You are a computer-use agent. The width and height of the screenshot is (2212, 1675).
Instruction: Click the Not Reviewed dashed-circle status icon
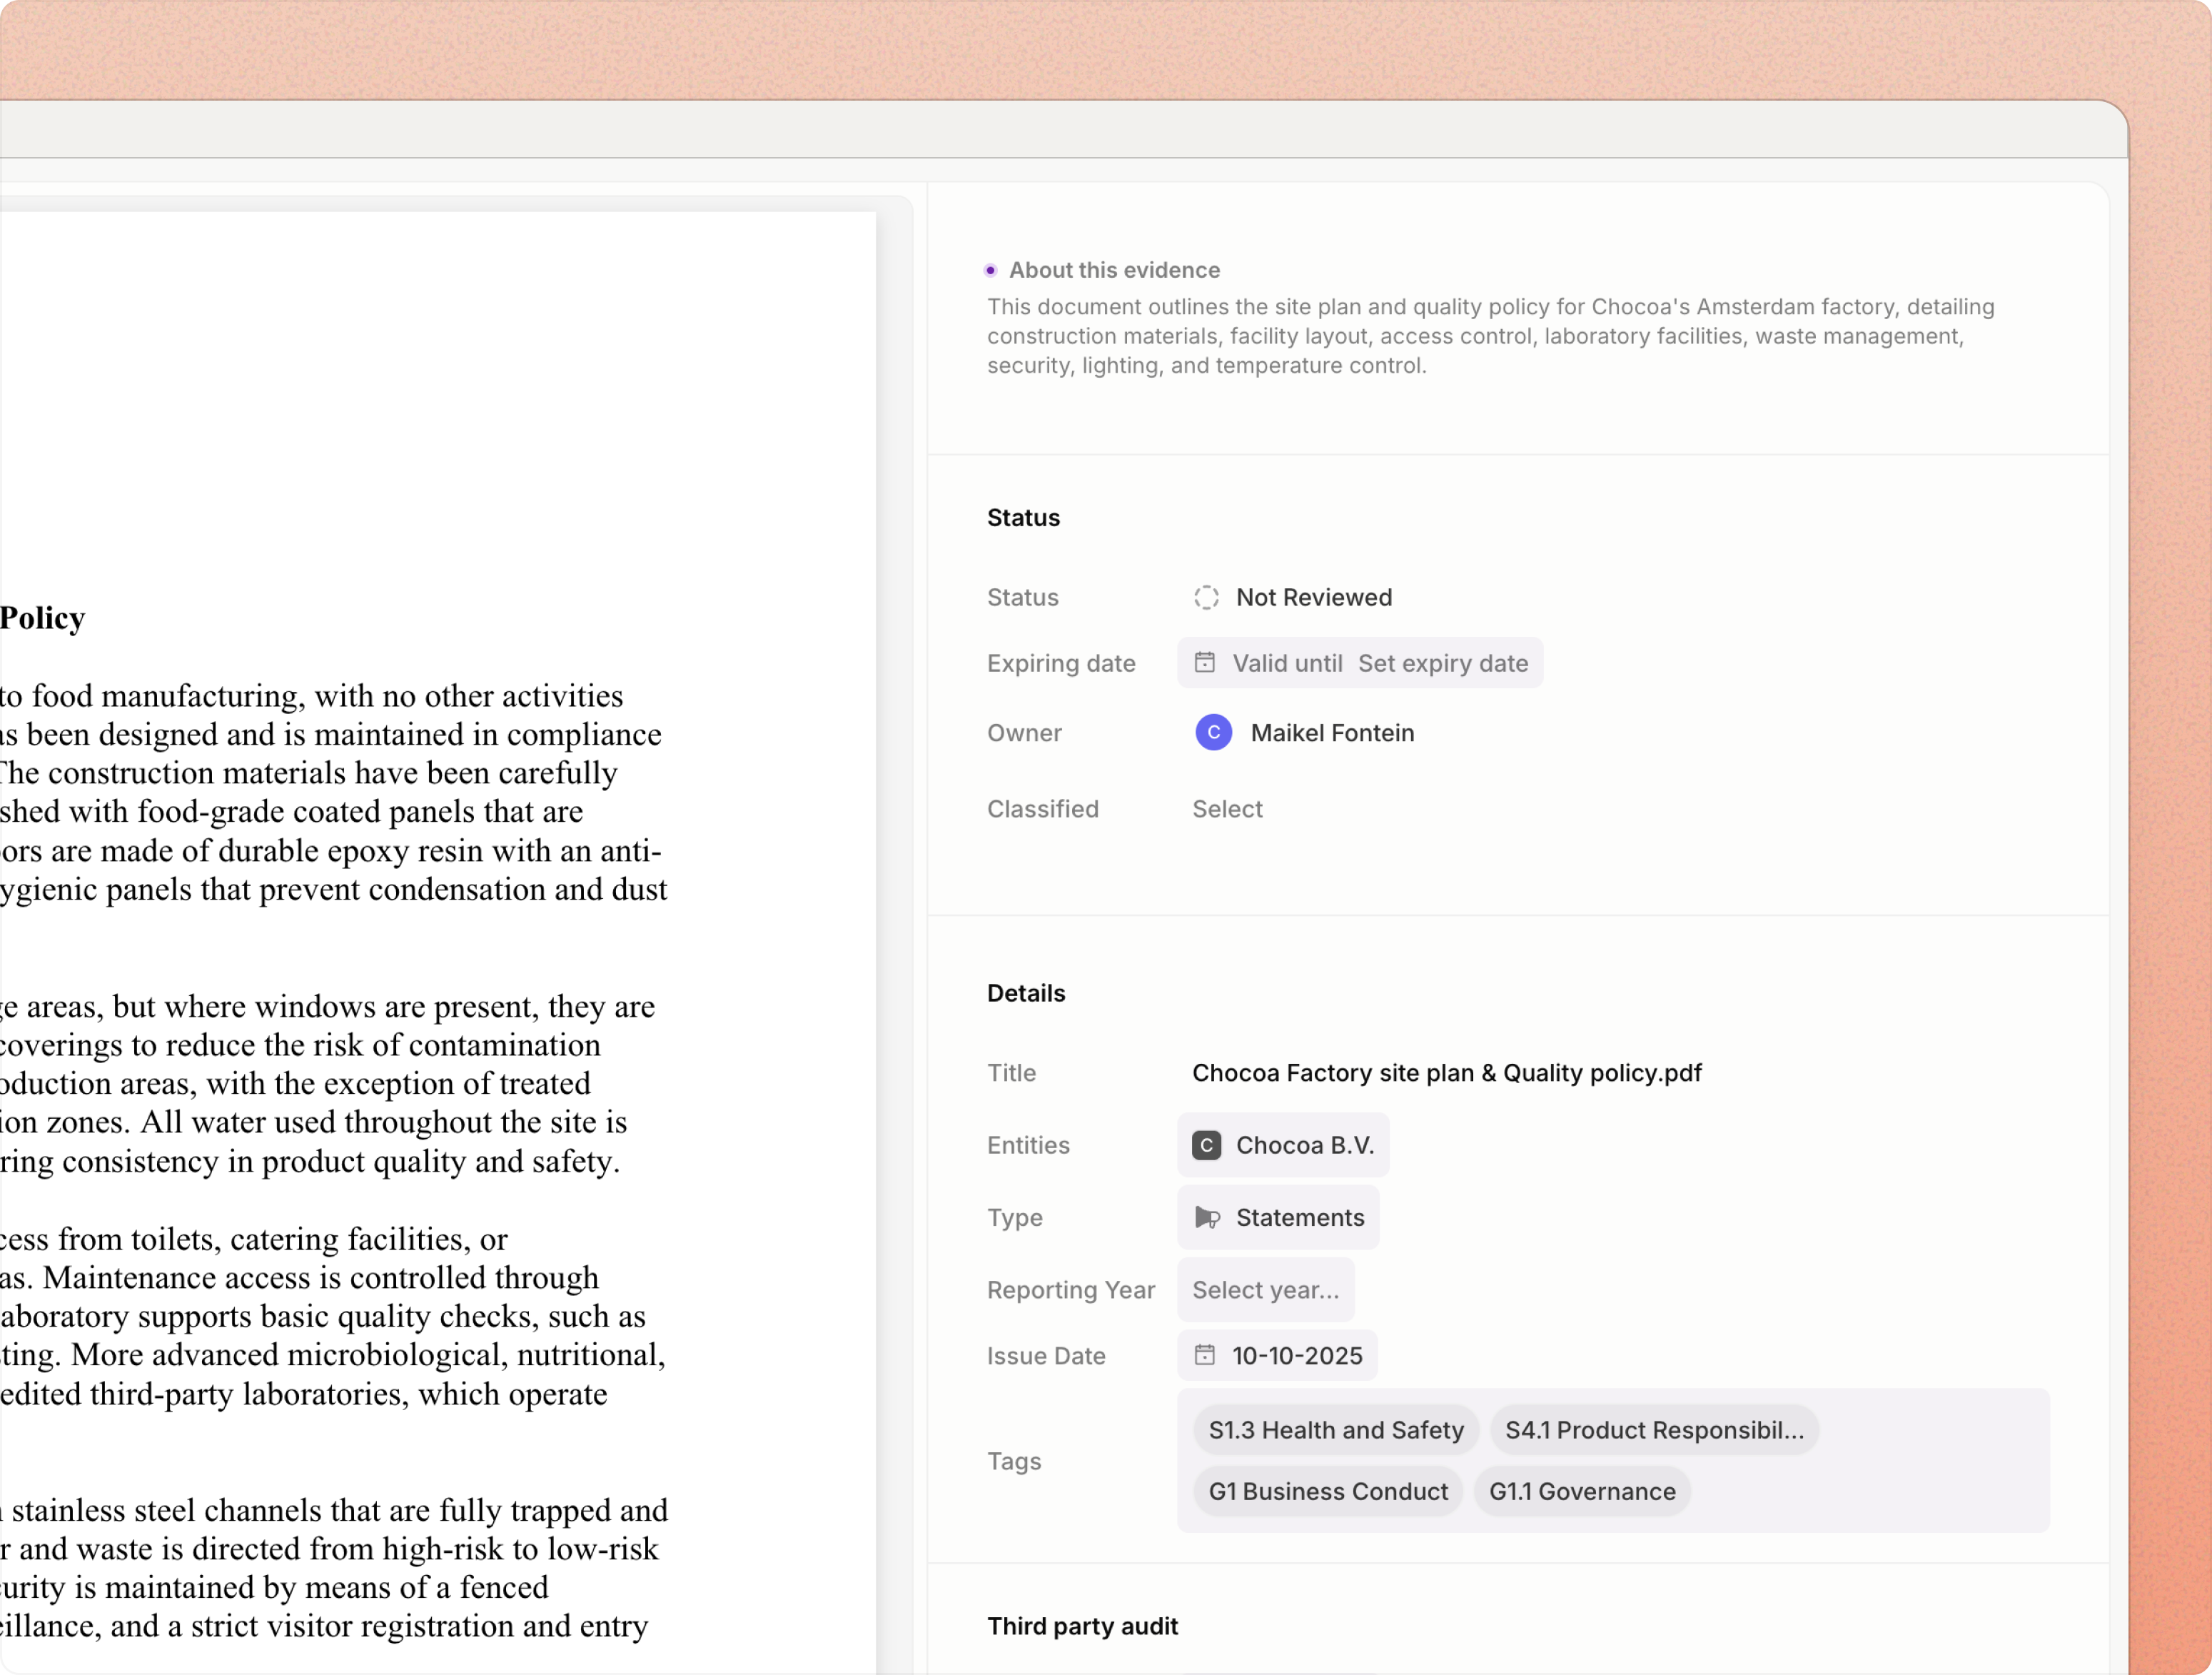1206,597
